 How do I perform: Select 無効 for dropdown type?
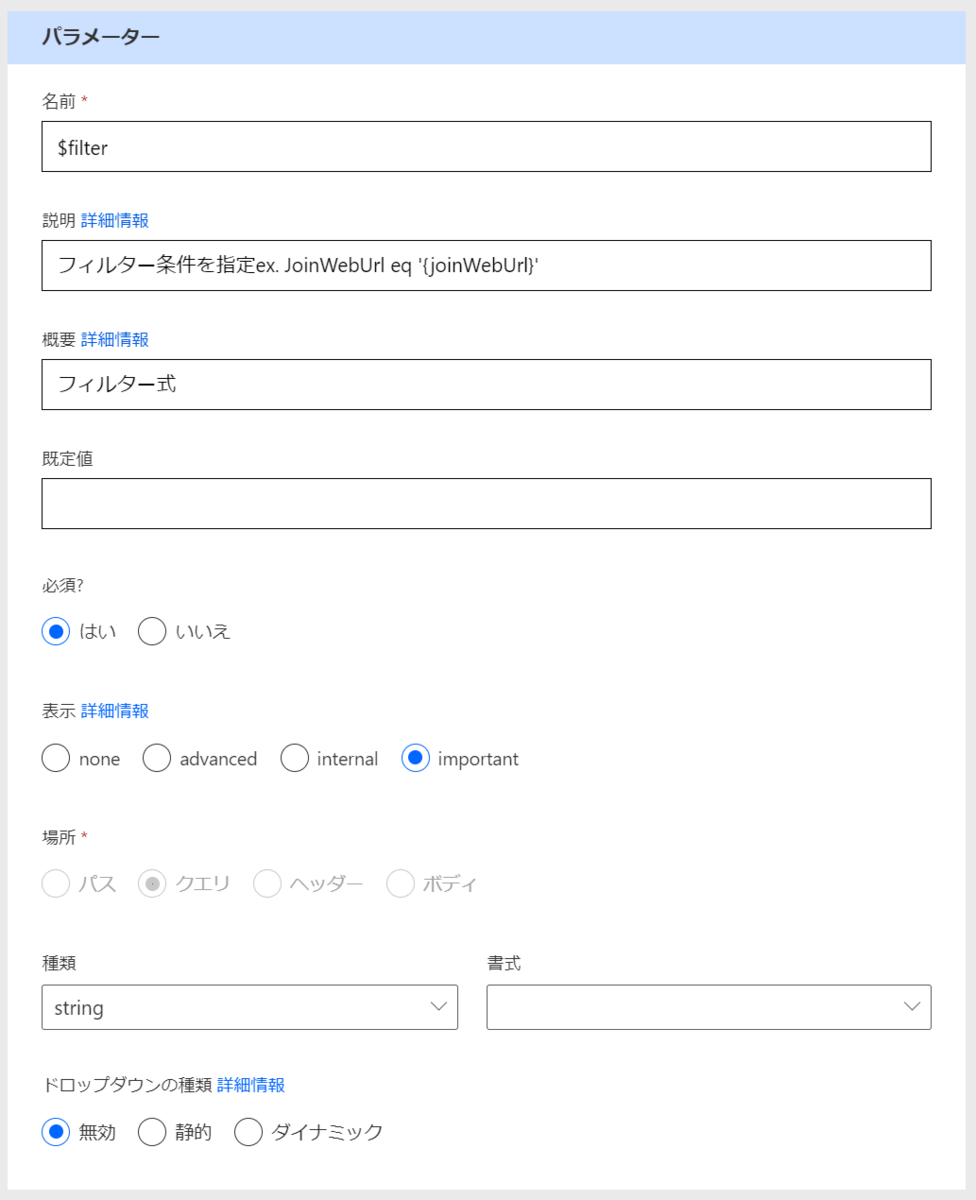[x=56, y=1132]
